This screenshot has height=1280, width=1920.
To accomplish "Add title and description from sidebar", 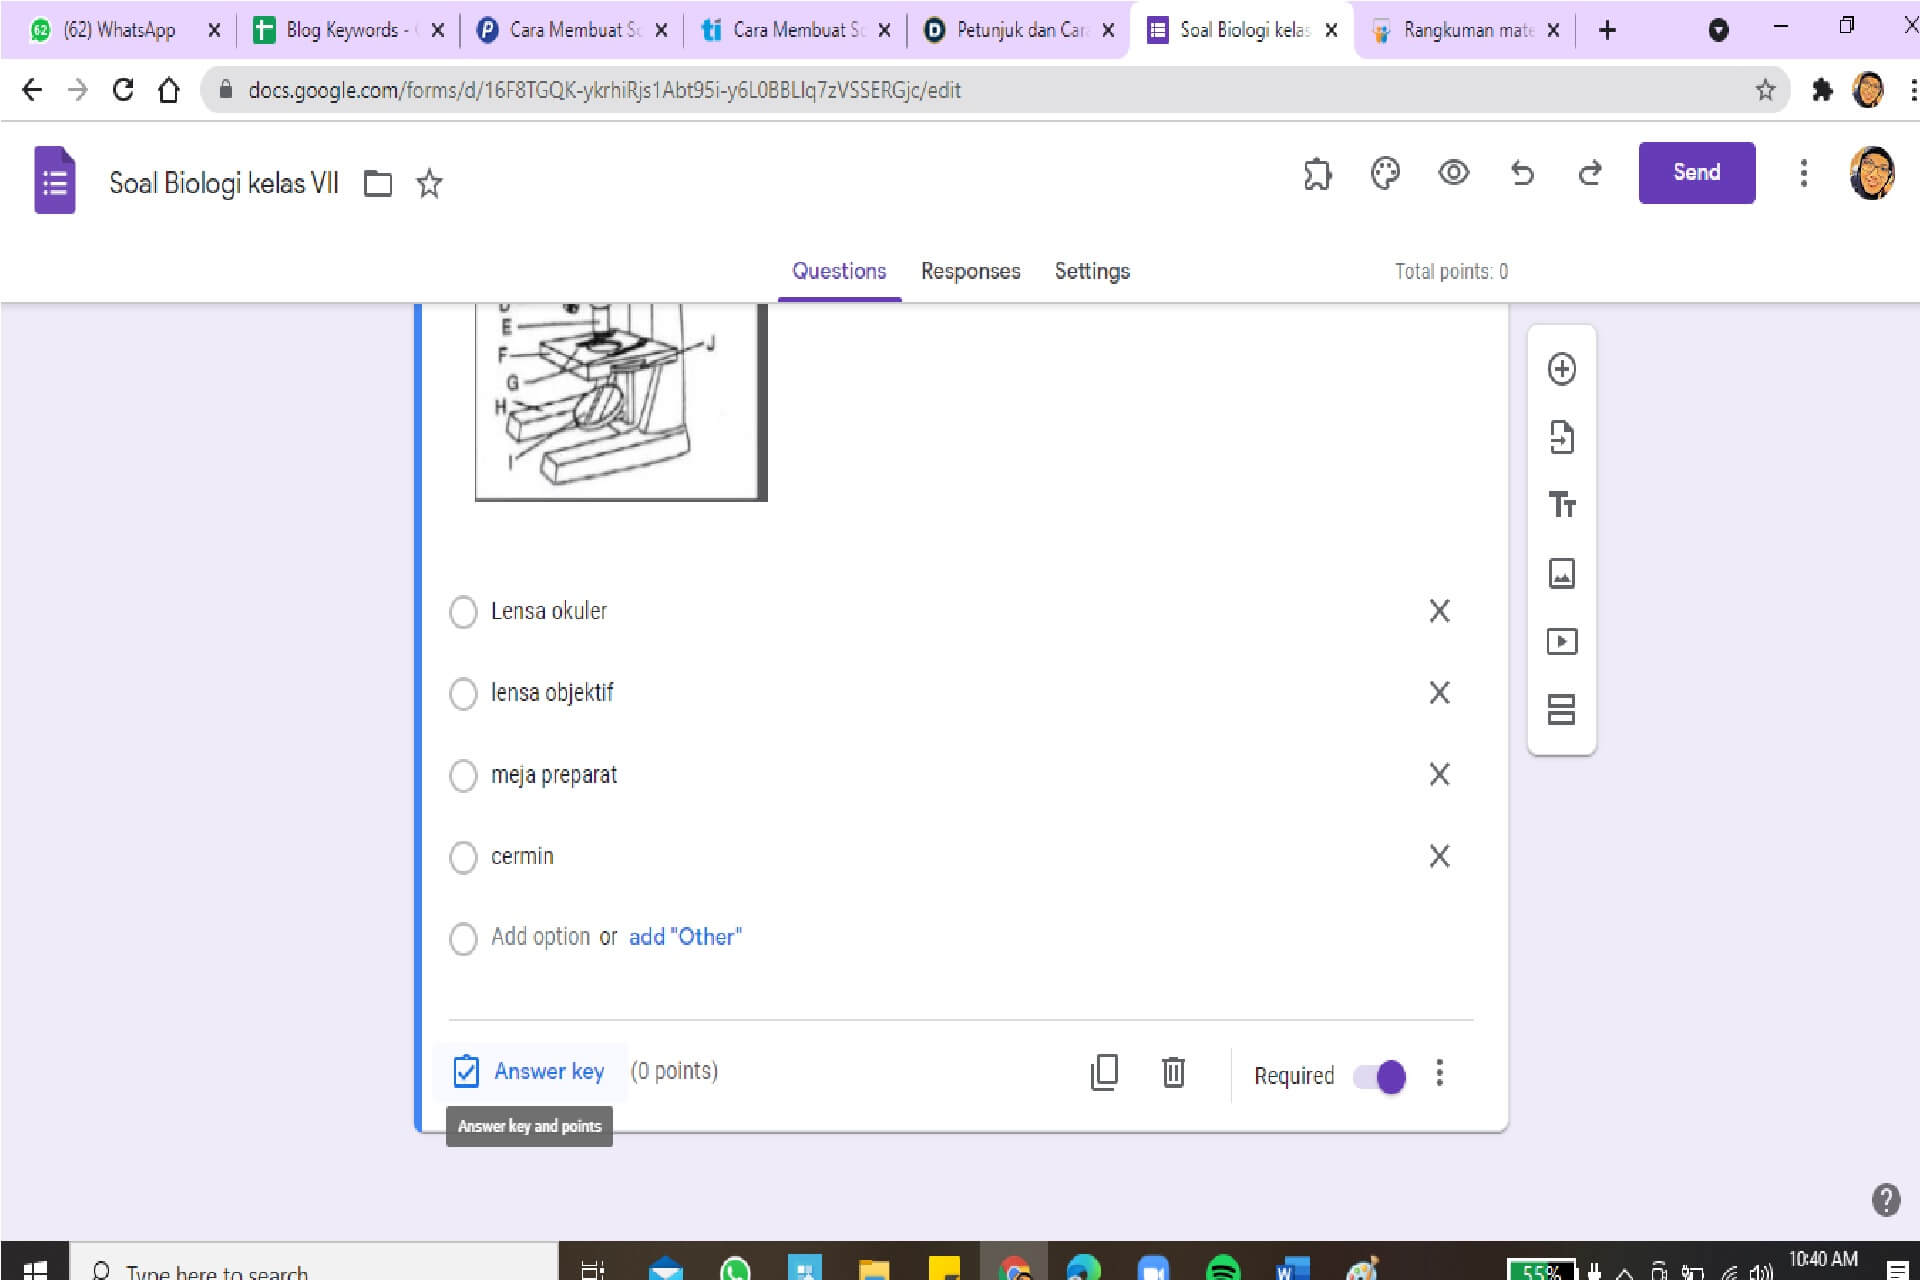I will tap(1561, 505).
